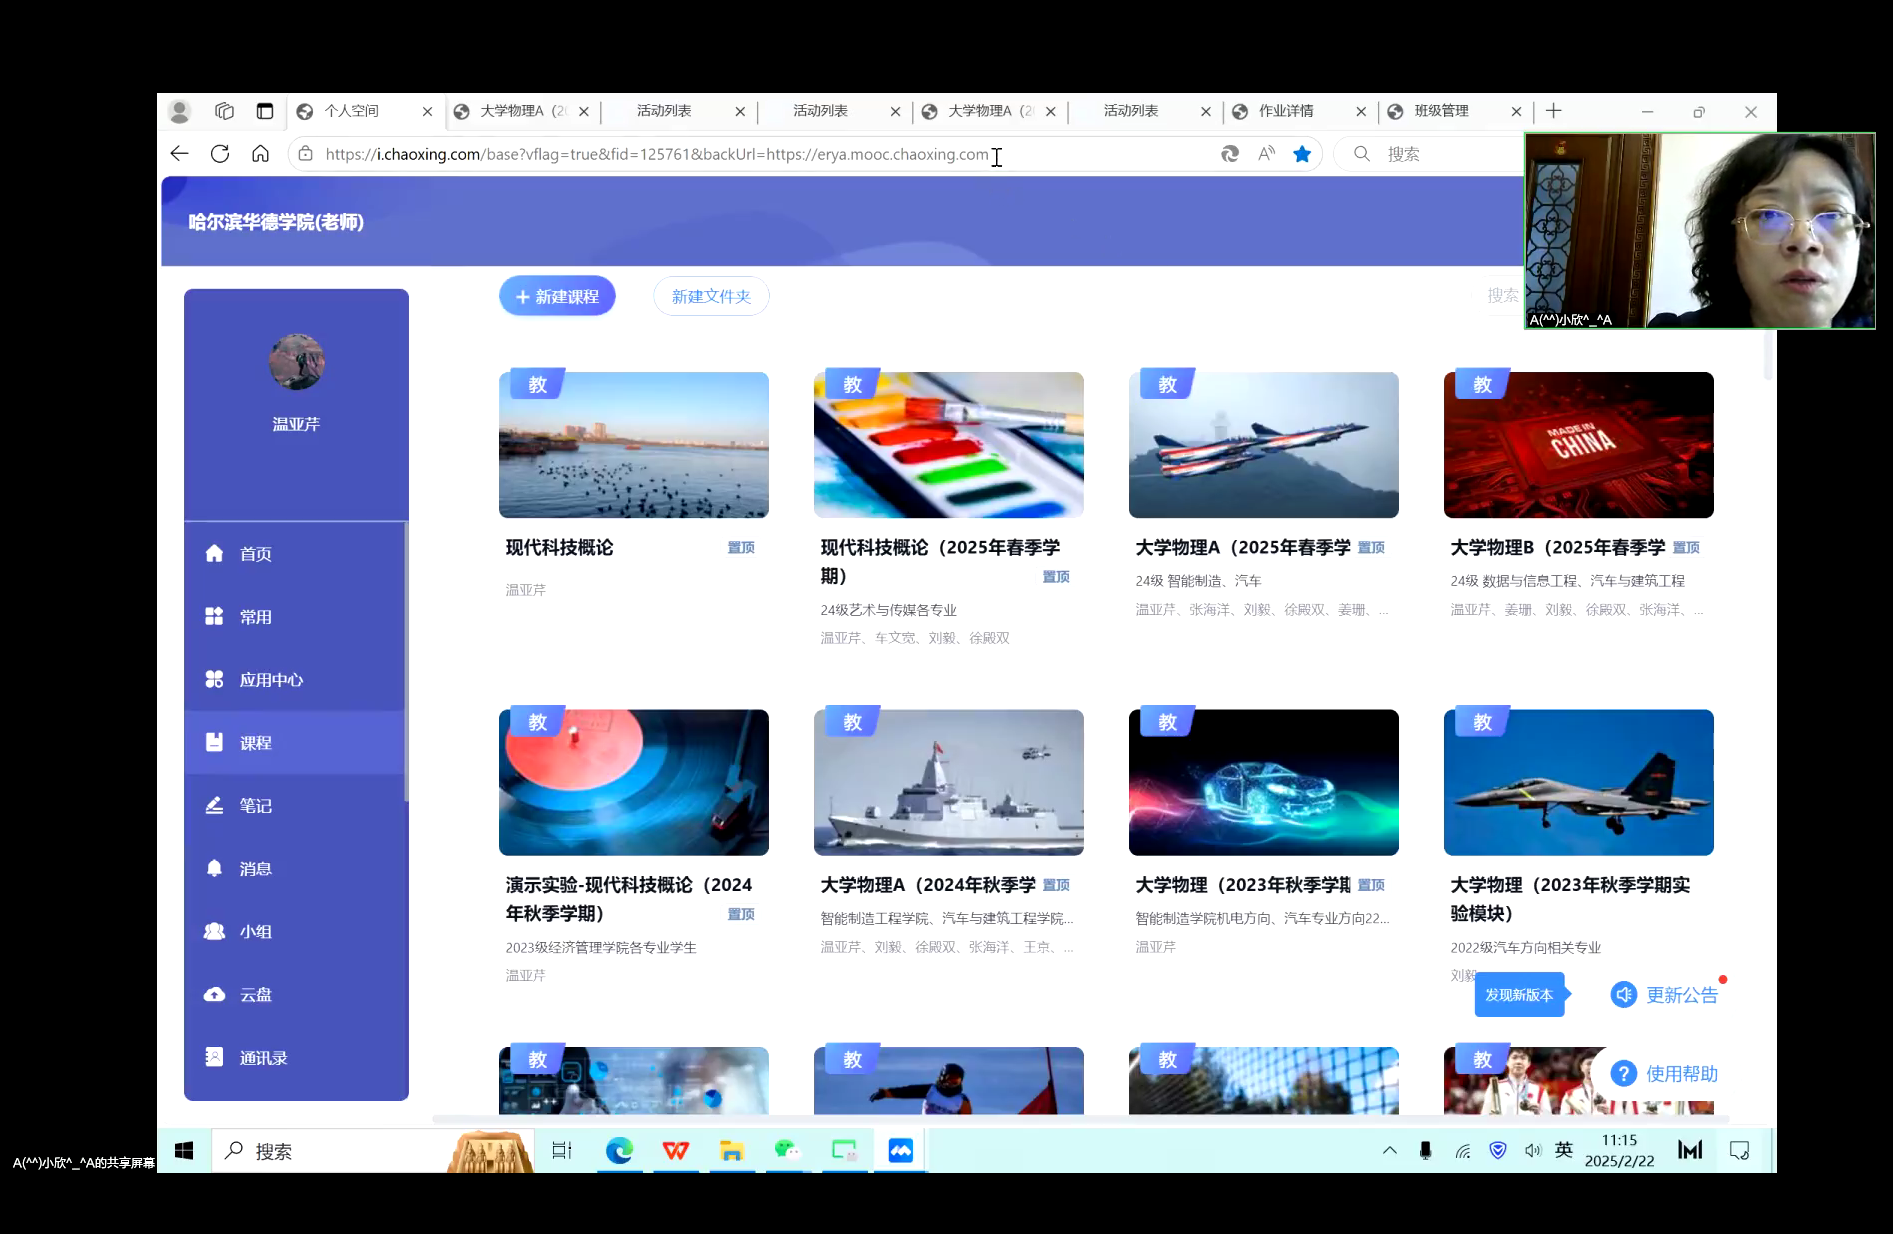Open WPS Office from the taskbar
The image size is (1893, 1234).
(676, 1151)
